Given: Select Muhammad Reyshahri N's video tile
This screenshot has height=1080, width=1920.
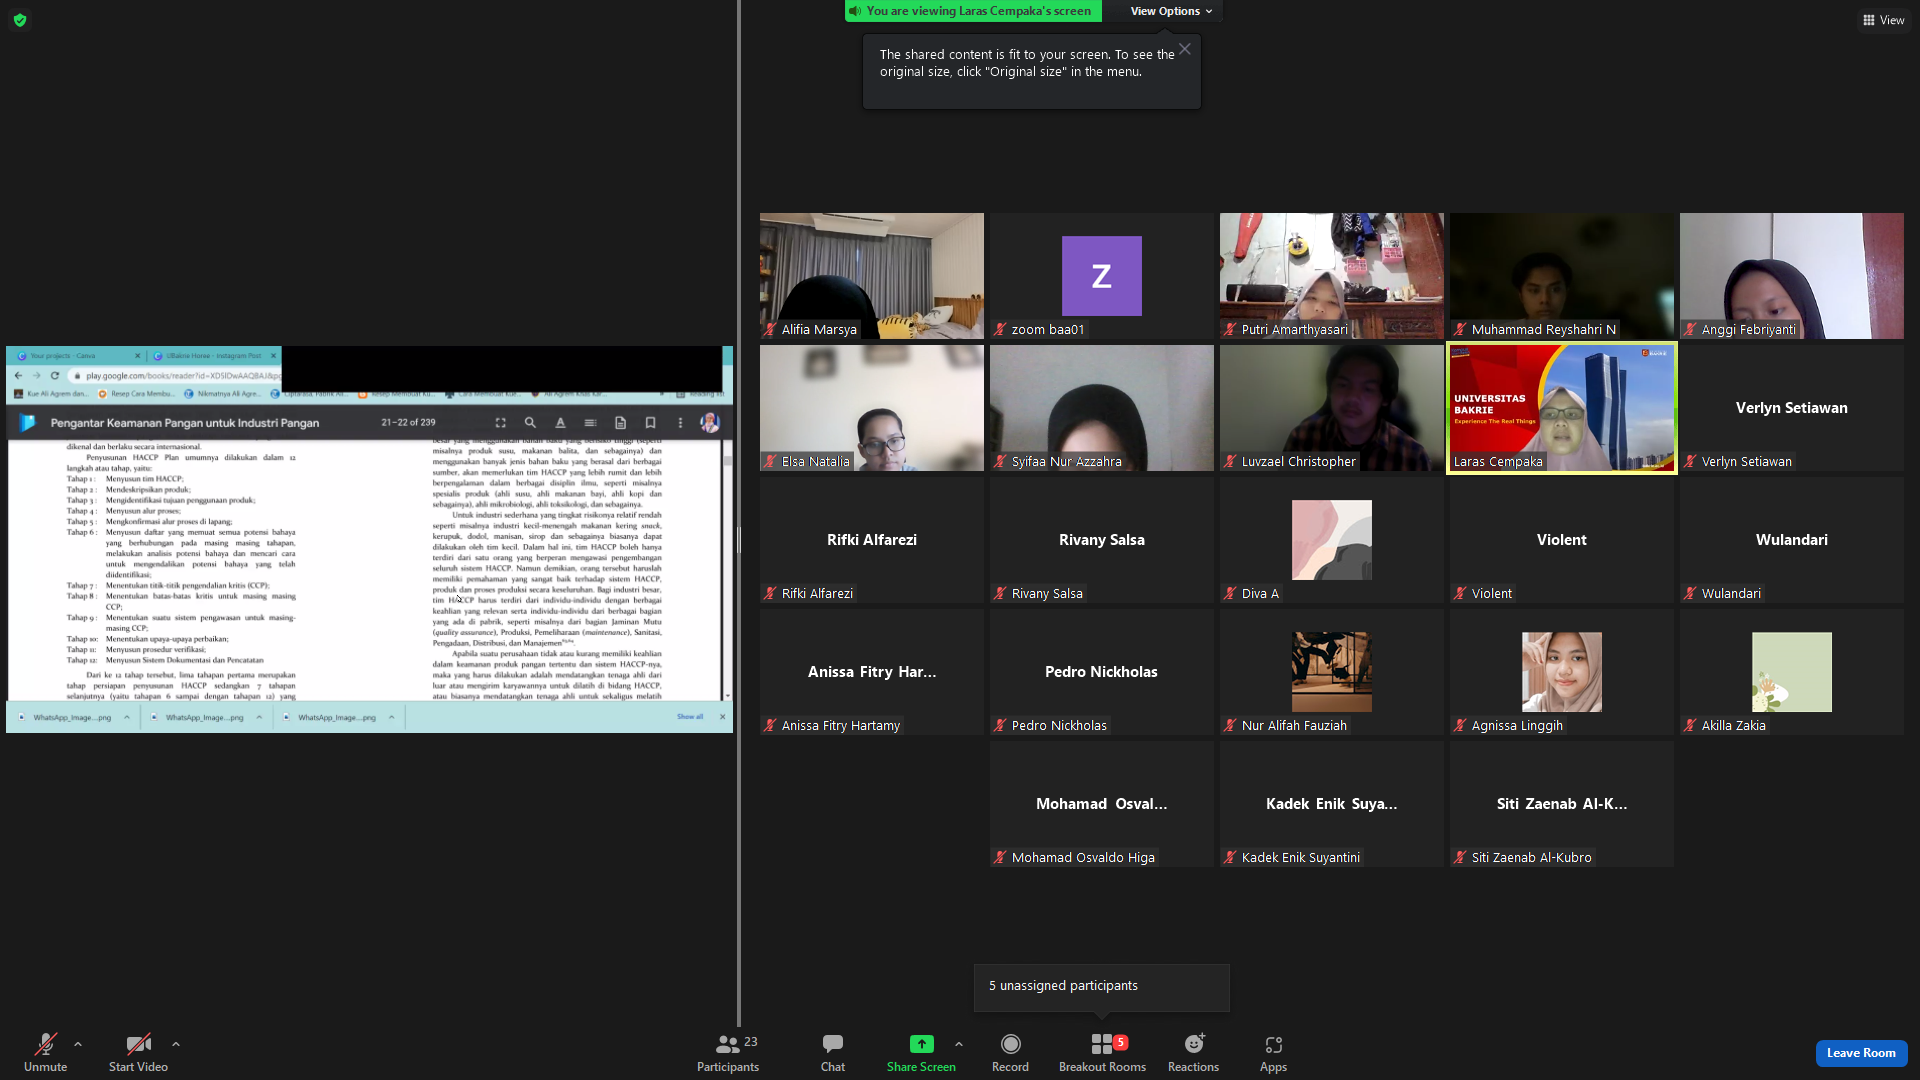Looking at the screenshot, I should (1562, 276).
